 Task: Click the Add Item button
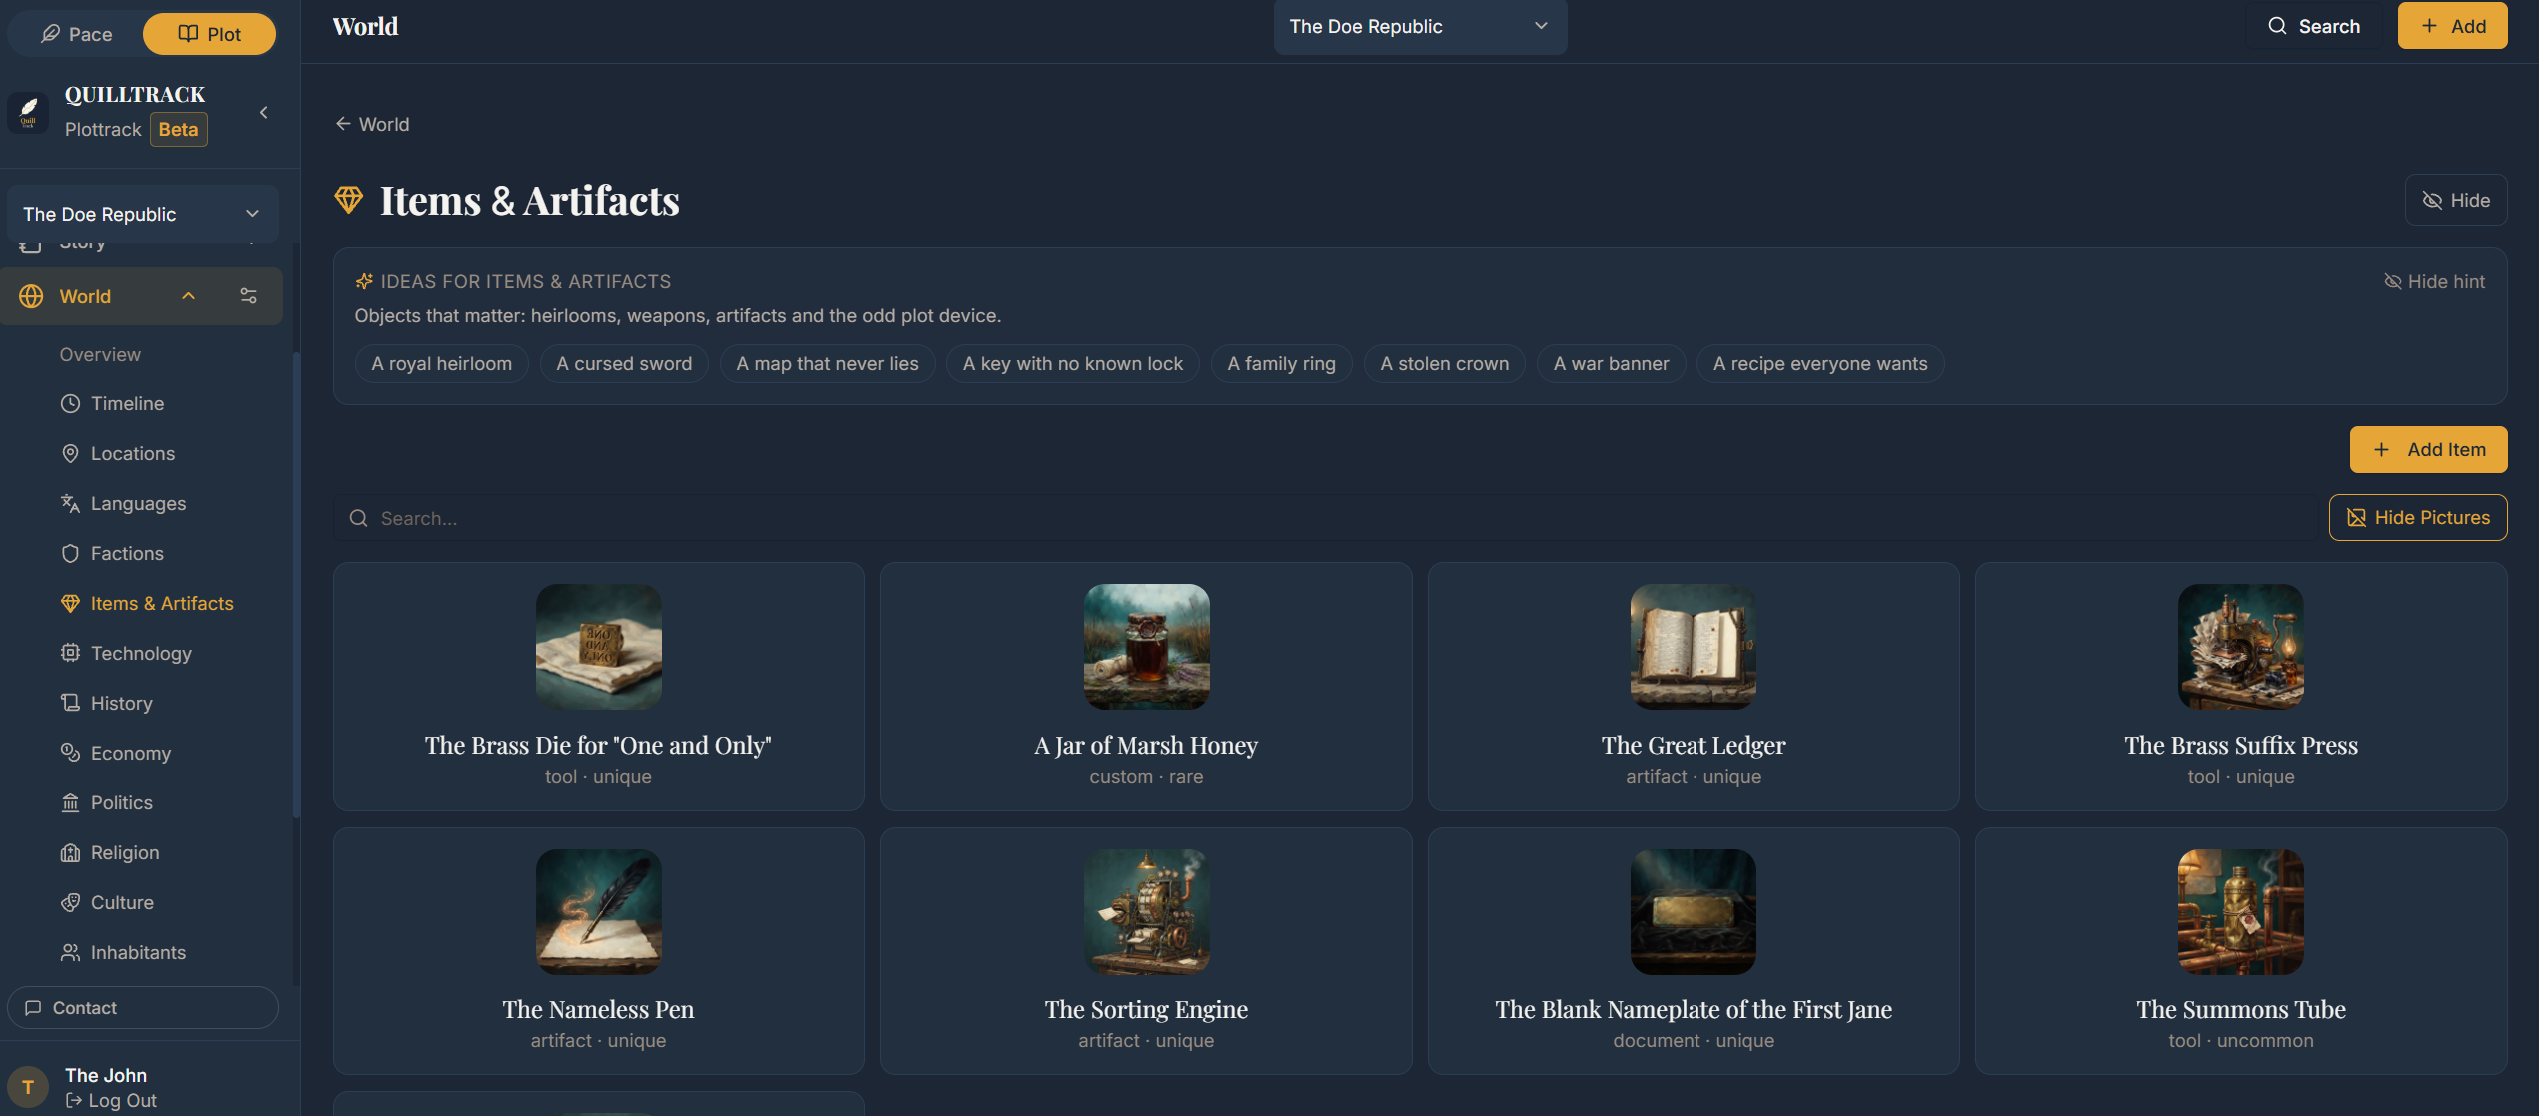coord(2428,450)
